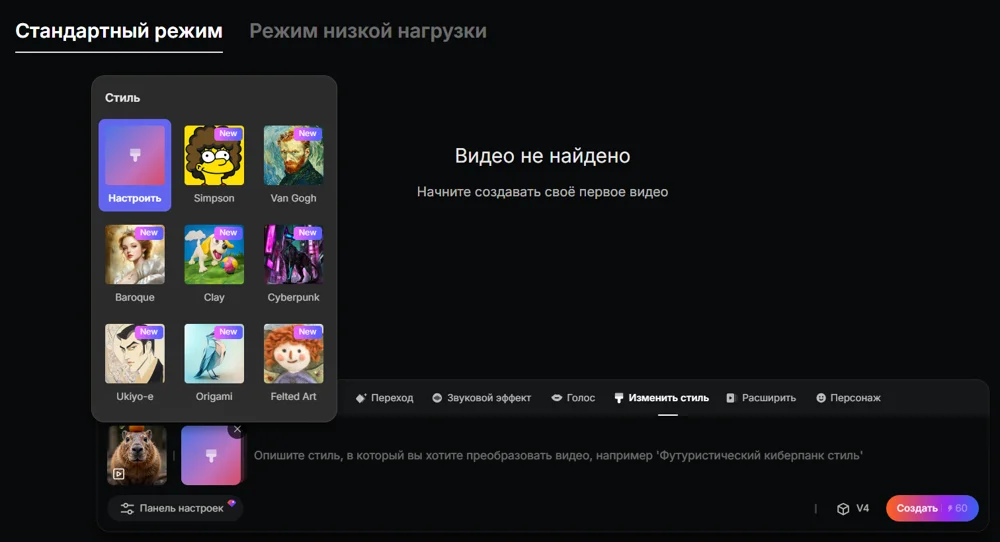Image resolution: width=1000 pixels, height=542 pixels.
Task: Apply the Cyberpunk style
Action: pos(293,255)
